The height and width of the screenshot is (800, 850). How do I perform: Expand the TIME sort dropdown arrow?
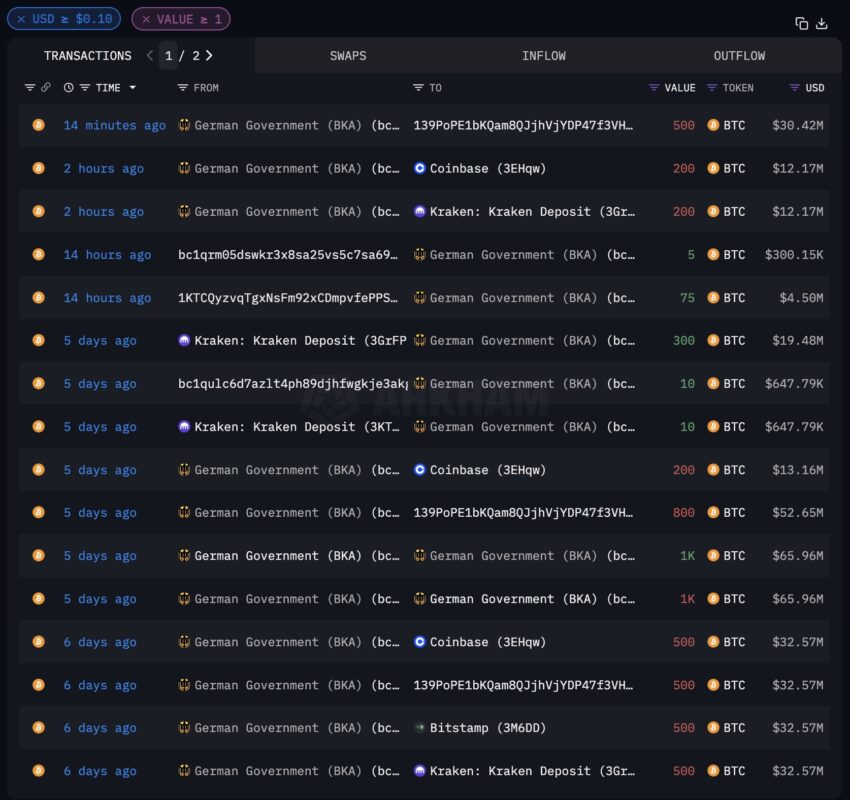click(132, 87)
